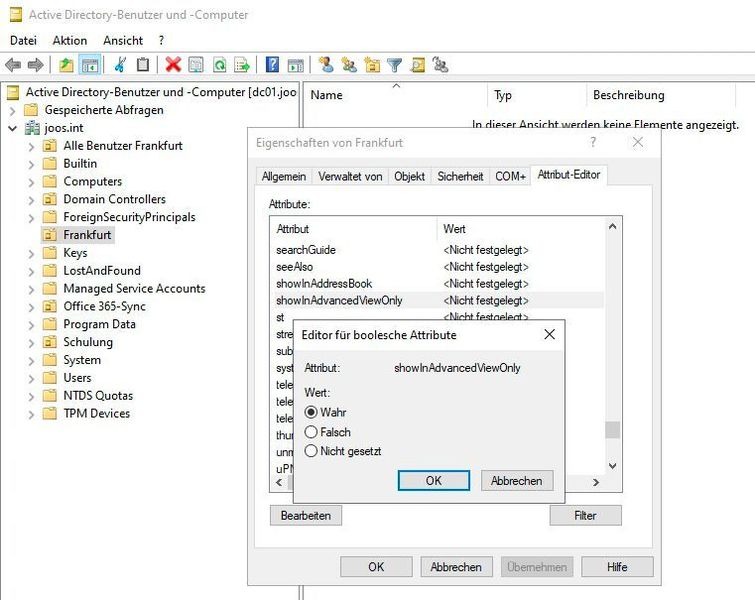Click the create new user icon
Screen dimensions: 755x600
click(x=326, y=65)
